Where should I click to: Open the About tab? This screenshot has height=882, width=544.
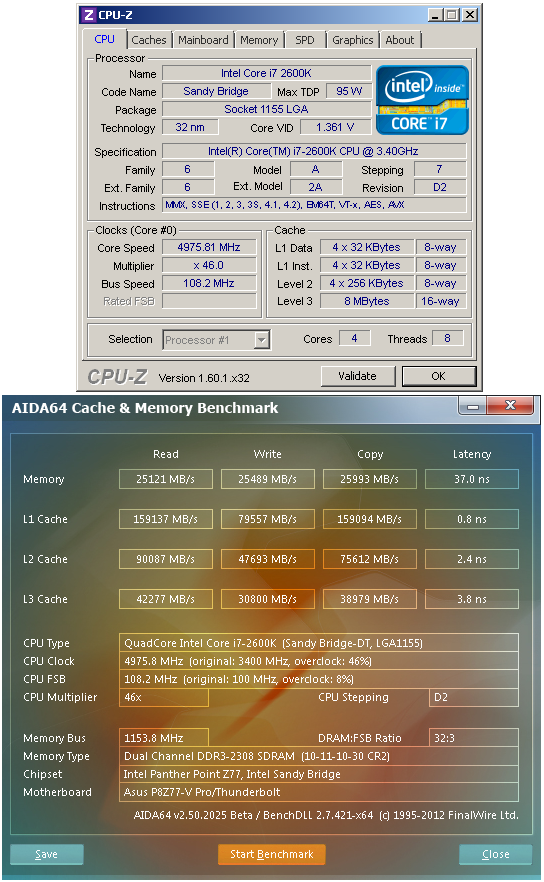click(x=400, y=40)
